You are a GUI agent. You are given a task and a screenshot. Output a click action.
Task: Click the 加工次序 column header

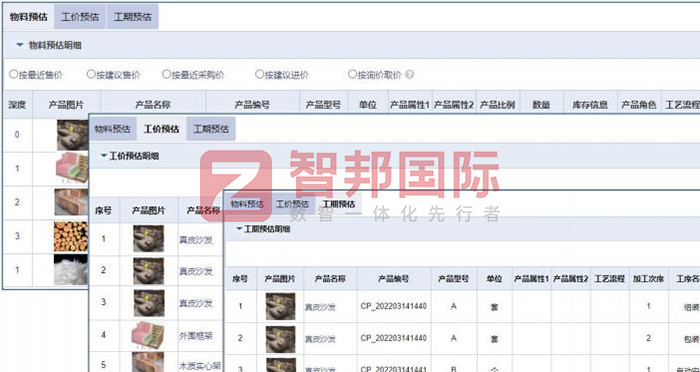coord(648,279)
